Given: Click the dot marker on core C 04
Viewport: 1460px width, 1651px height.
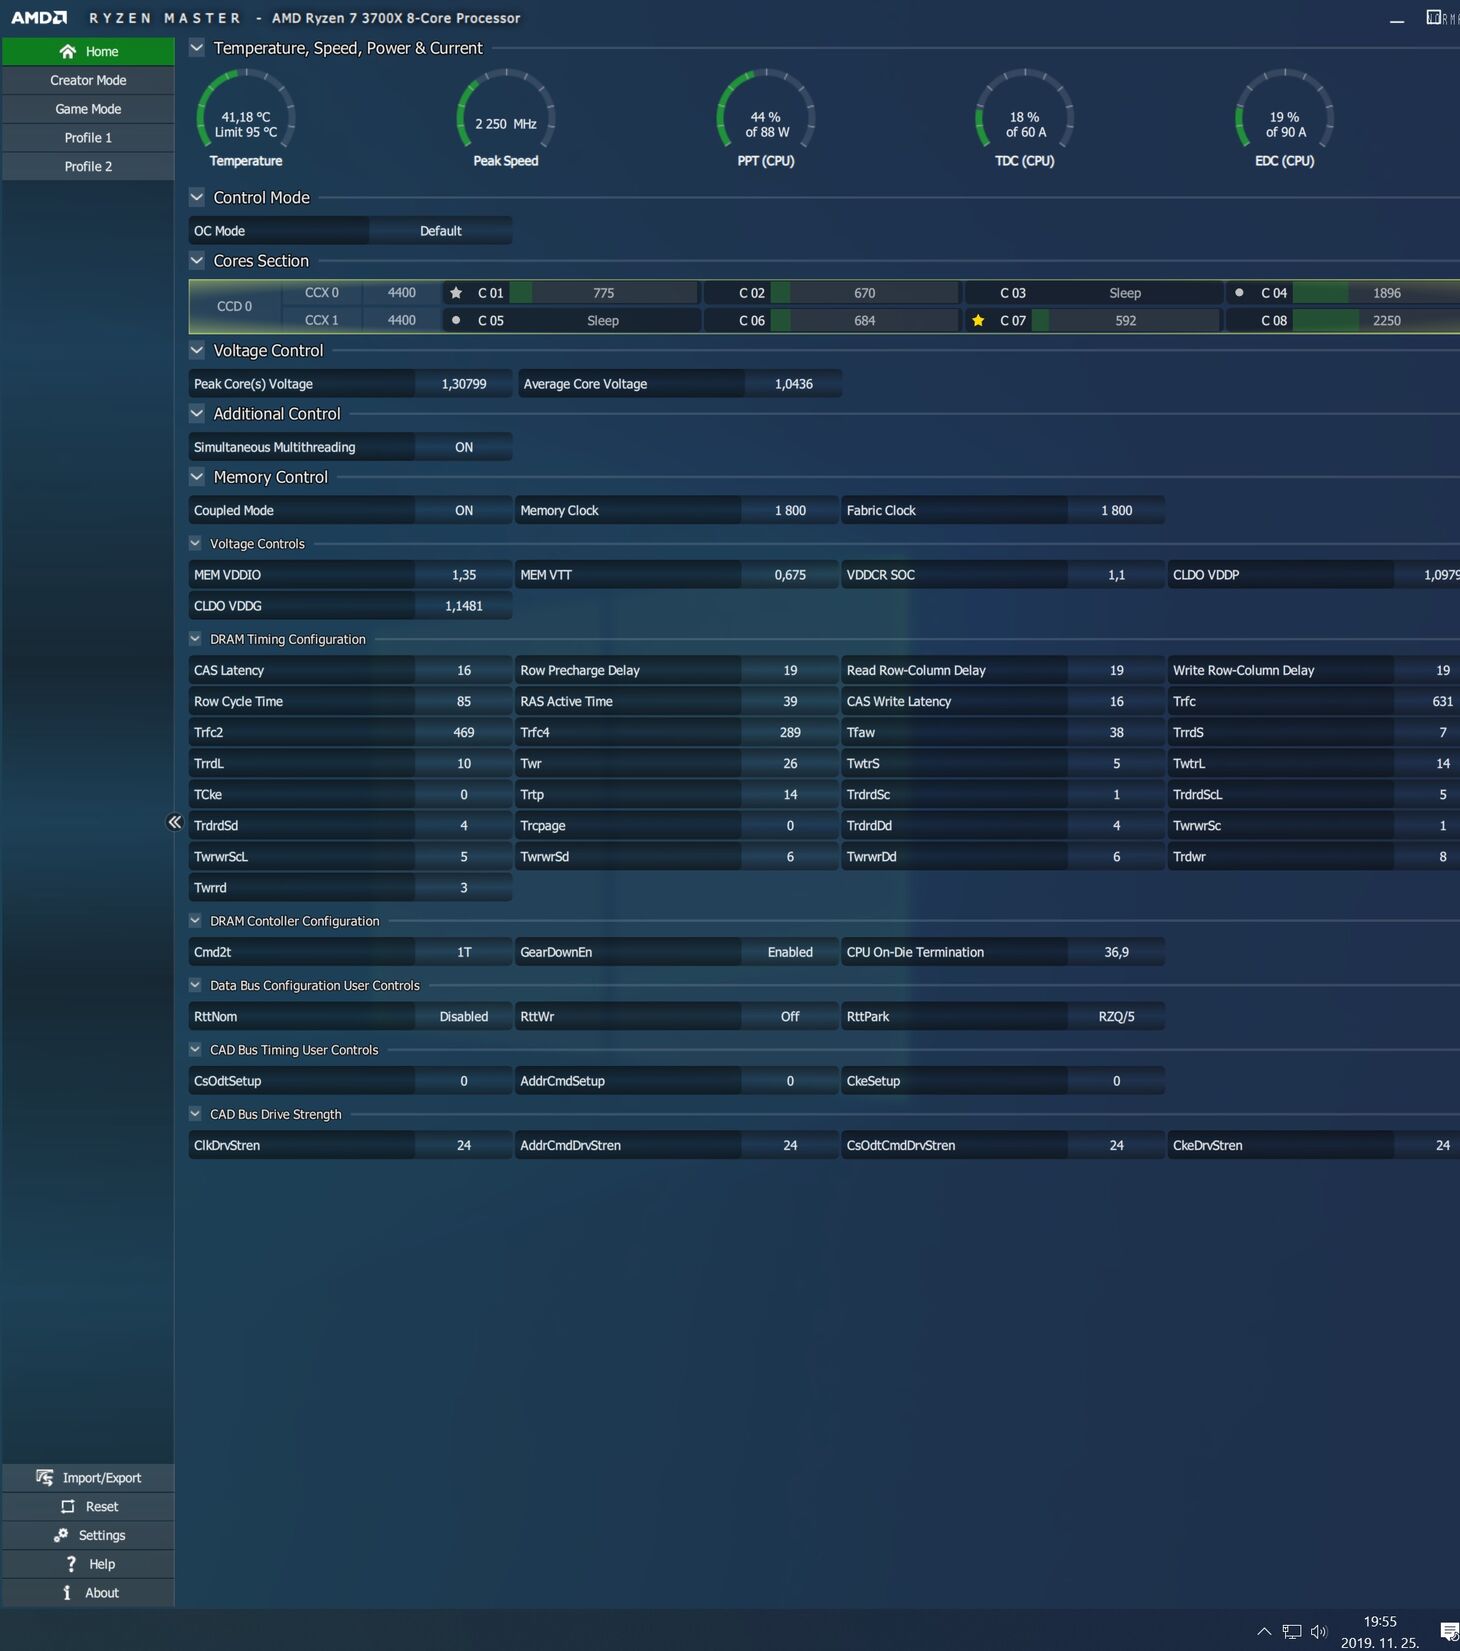Looking at the screenshot, I should click(x=1239, y=293).
